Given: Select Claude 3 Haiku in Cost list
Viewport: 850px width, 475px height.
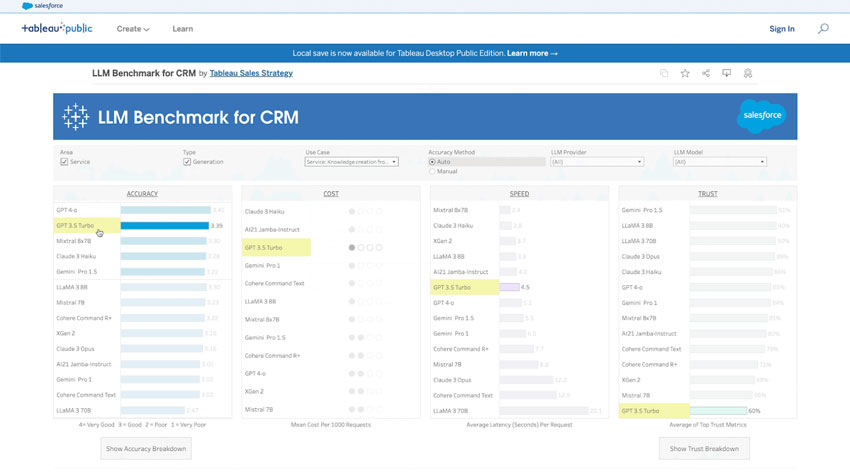Looking at the screenshot, I should pos(265,211).
